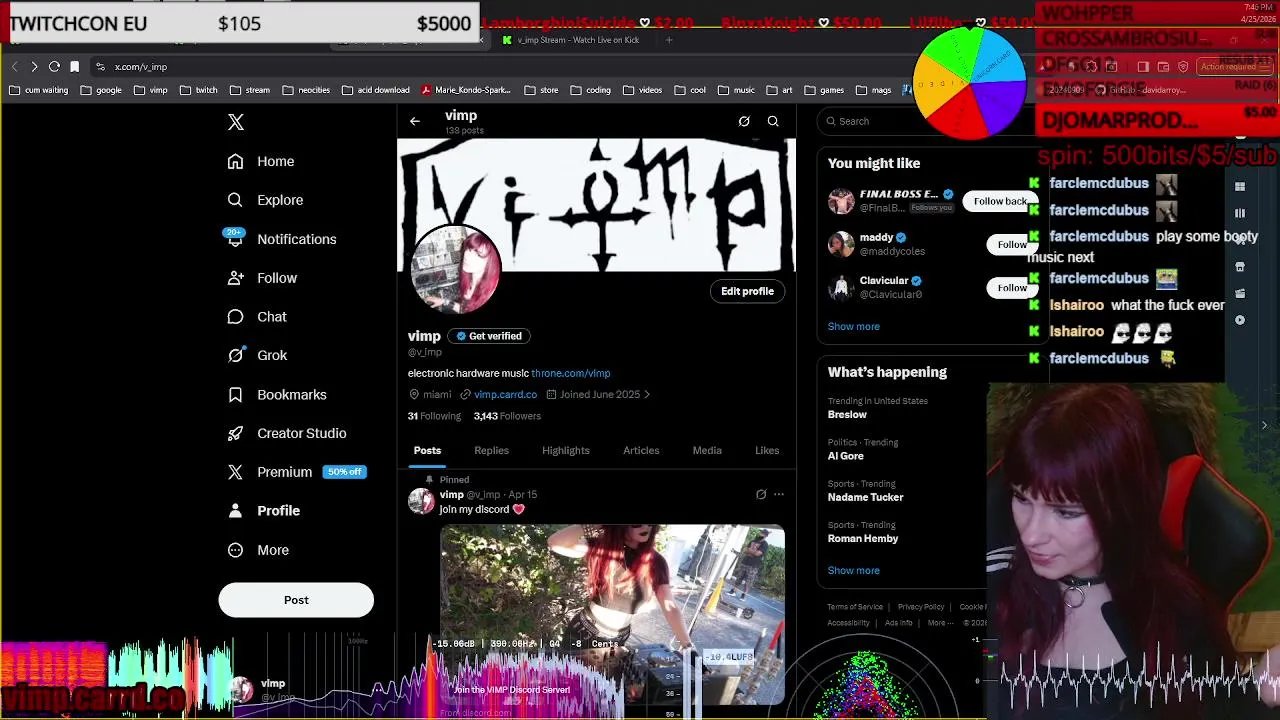Click the browser back navigation arrow
1280x720 pixels.
coord(14,67)
